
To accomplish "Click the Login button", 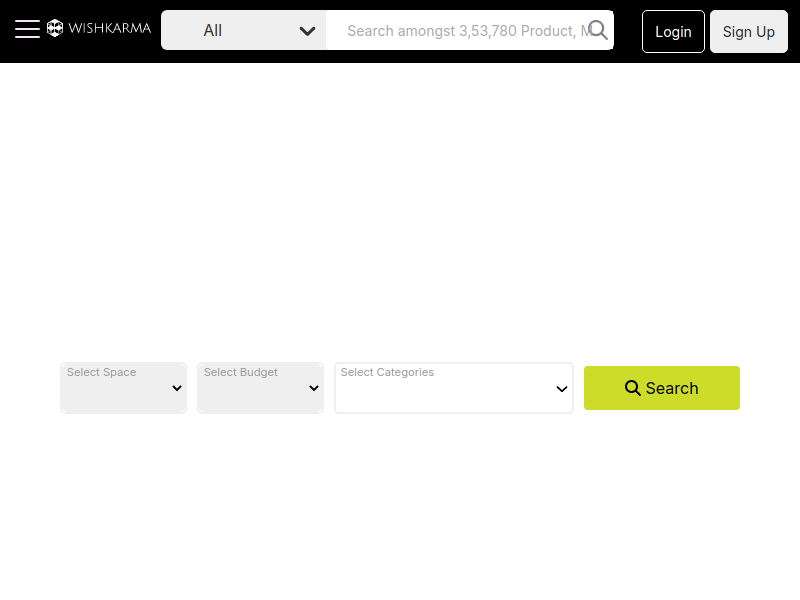I will pos(673,32).
